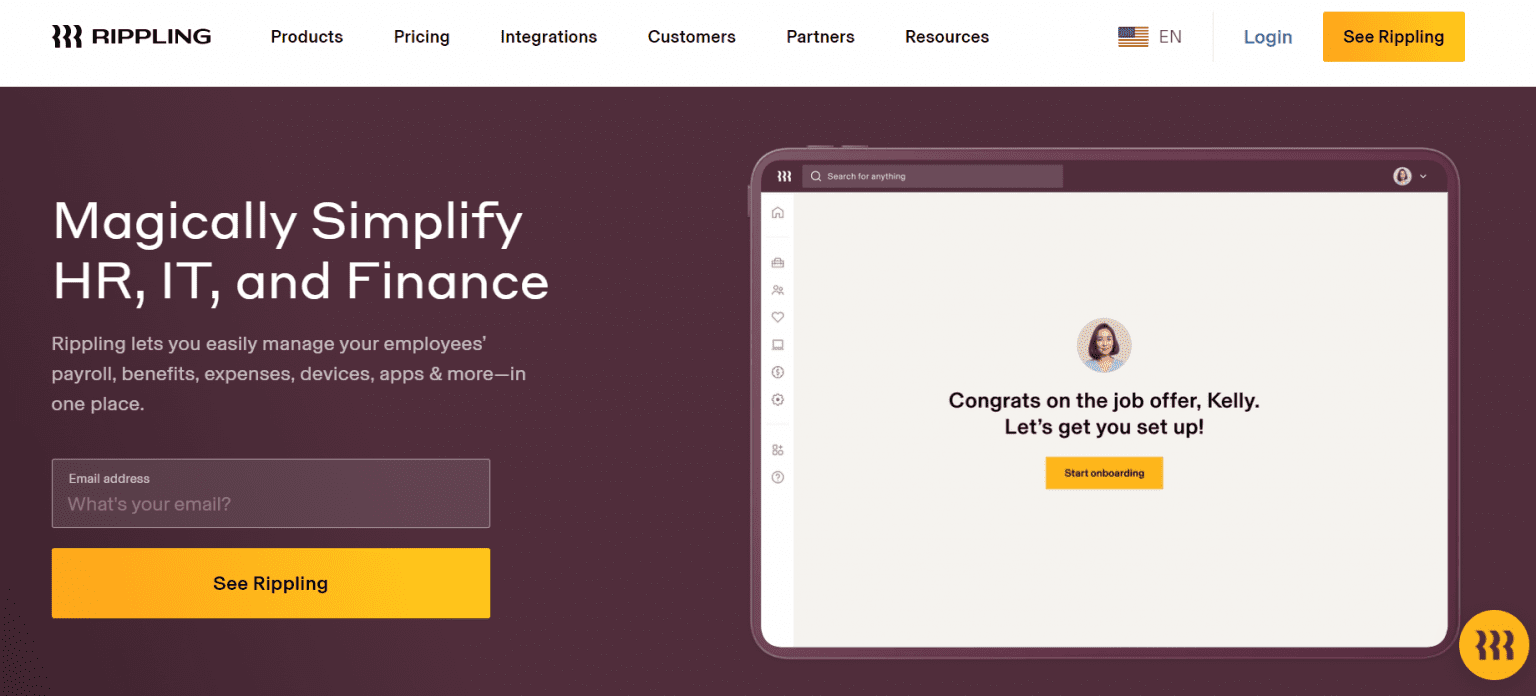Open the Products menu
Screen dimensions: 1536x696
coord(307,37)
